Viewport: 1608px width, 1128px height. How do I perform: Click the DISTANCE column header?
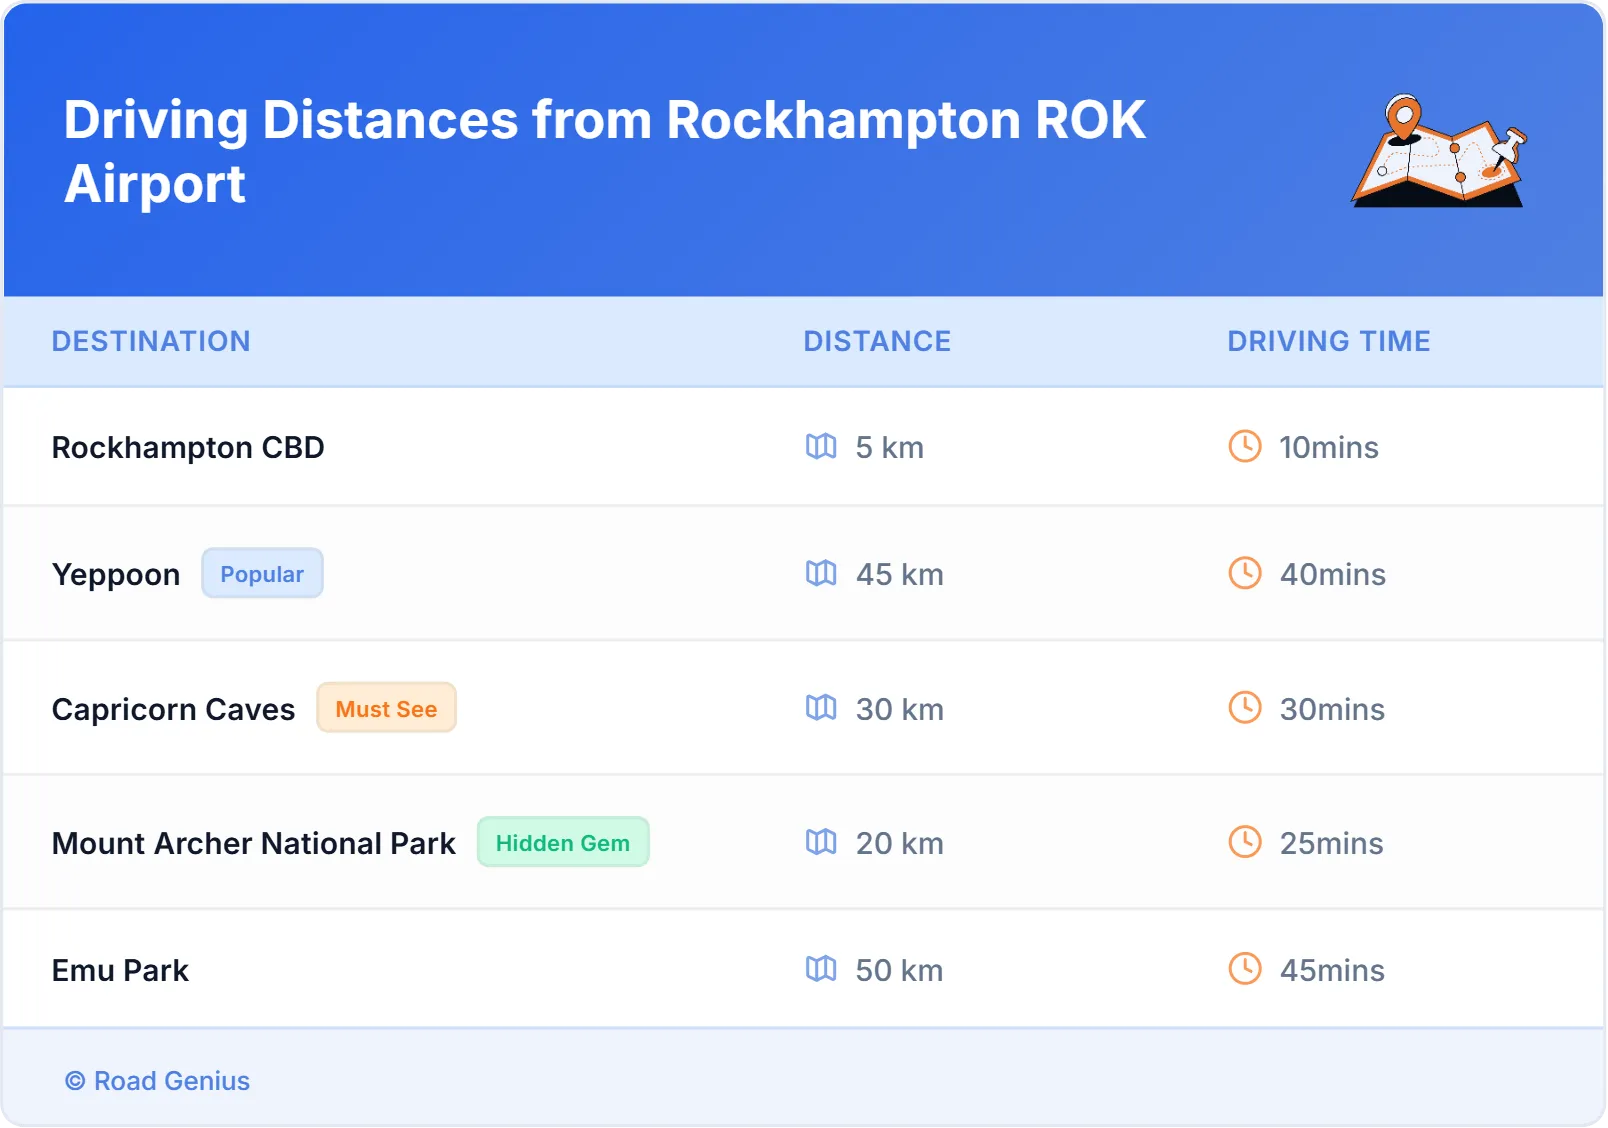877,341
